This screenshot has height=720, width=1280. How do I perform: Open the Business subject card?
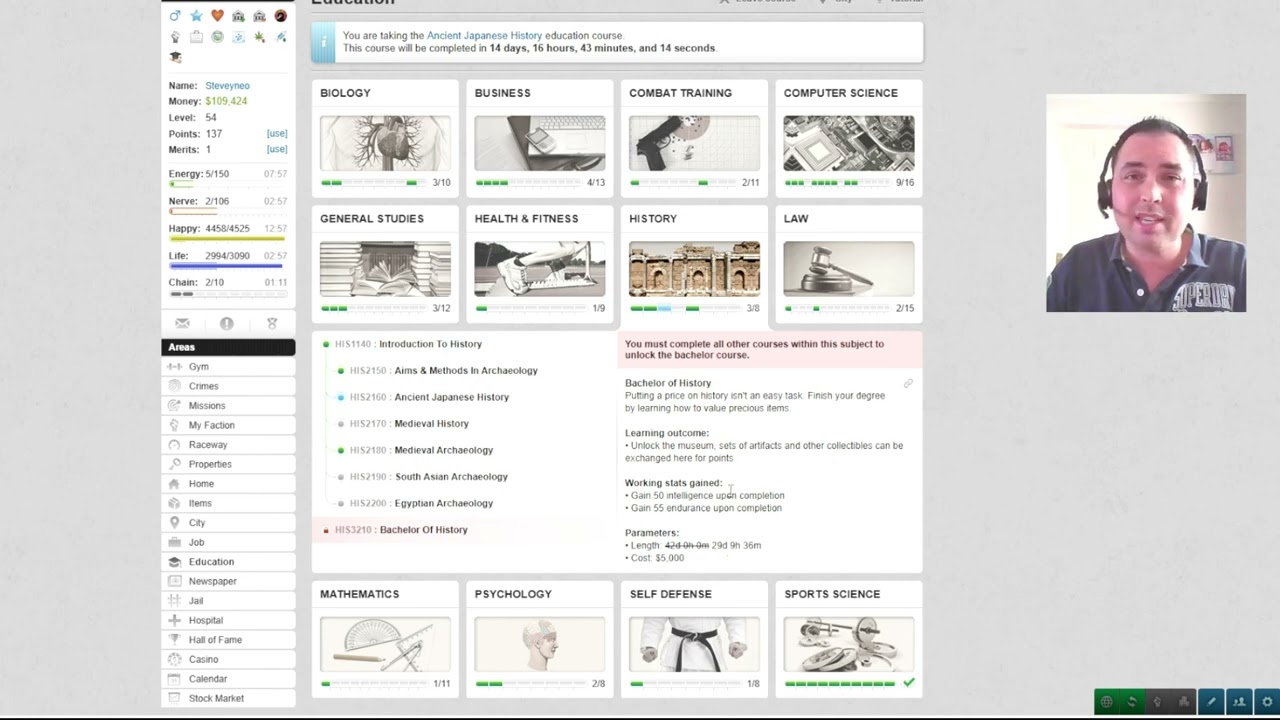pyautogui.click(x=540, y=138)
